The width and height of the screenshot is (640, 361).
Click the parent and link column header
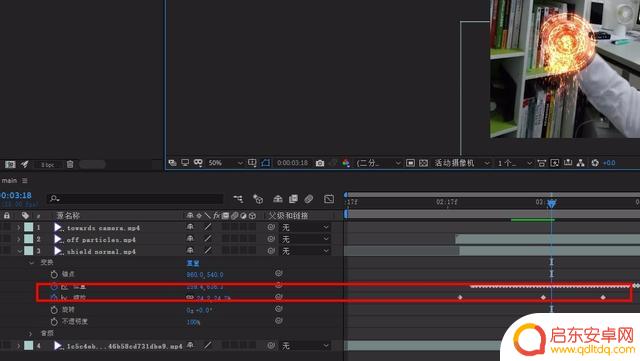pos(288,215)
